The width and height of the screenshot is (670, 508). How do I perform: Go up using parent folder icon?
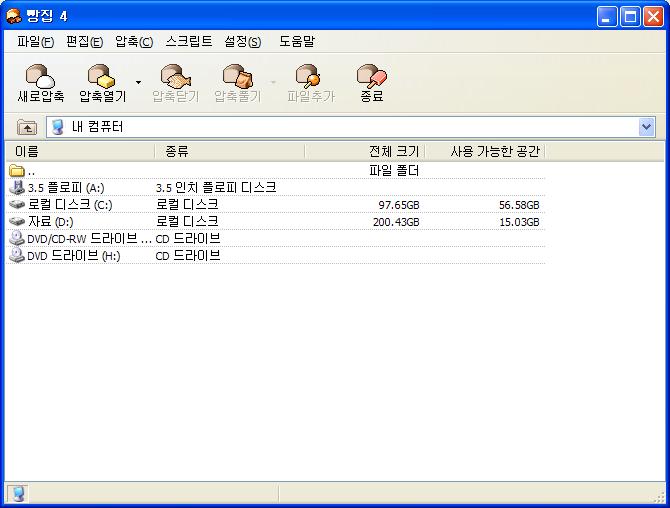coord(27,127)
